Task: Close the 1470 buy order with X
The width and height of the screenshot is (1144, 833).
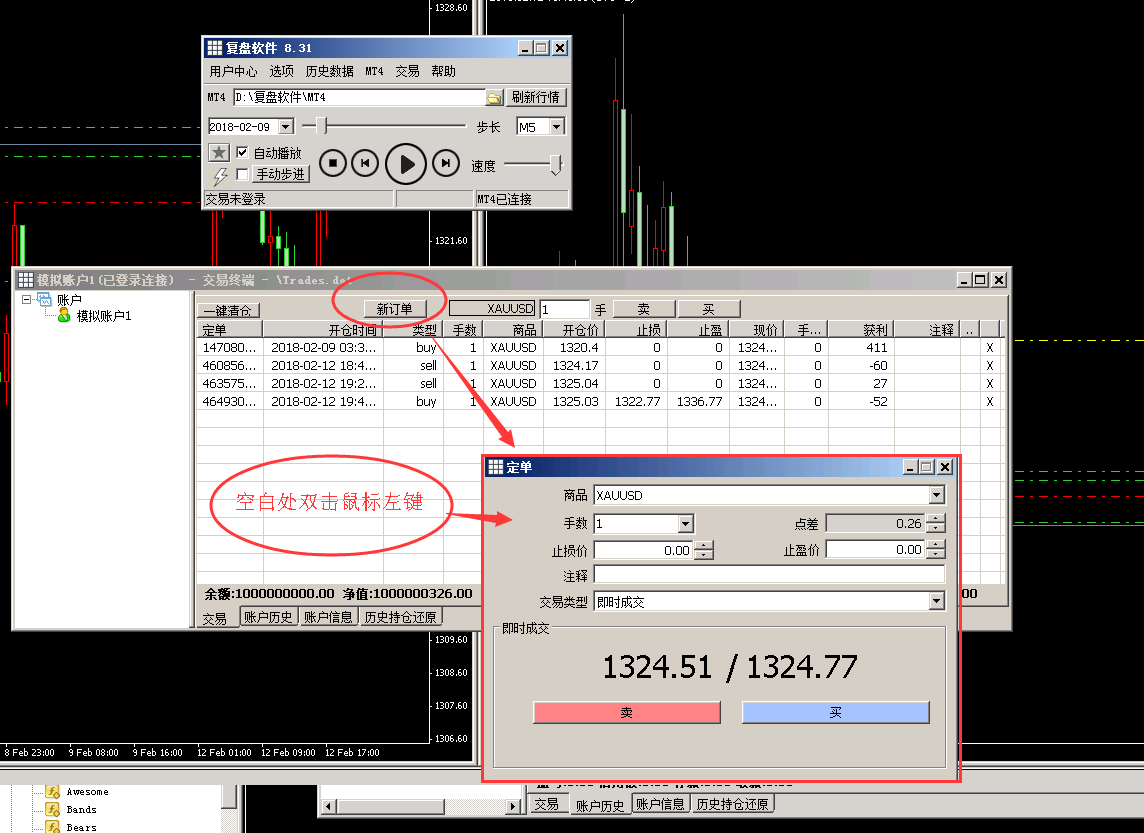Action: [x=990, y=348]
